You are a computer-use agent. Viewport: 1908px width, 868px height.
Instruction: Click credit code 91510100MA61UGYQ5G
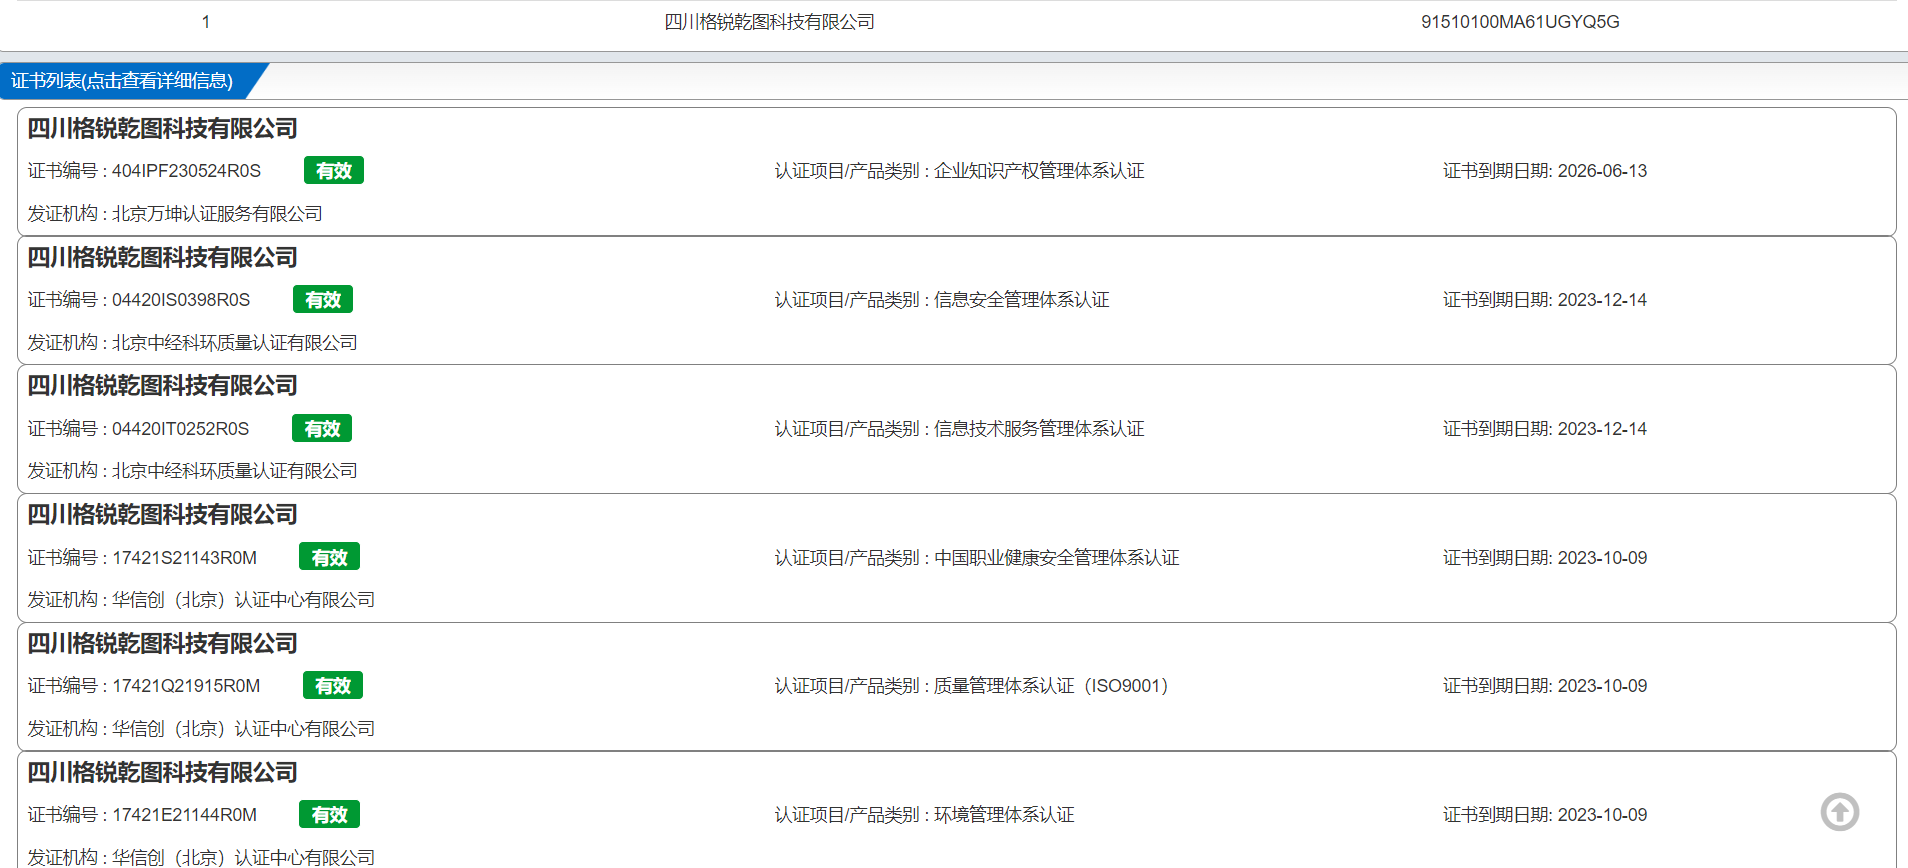1520,22
